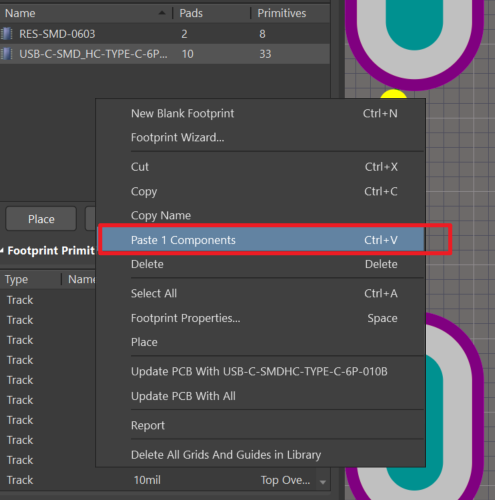The height and width of the screenshot is (500, 495).
Task: Click the Top Ove... layer cell
Action: click(x=285, y=480)
